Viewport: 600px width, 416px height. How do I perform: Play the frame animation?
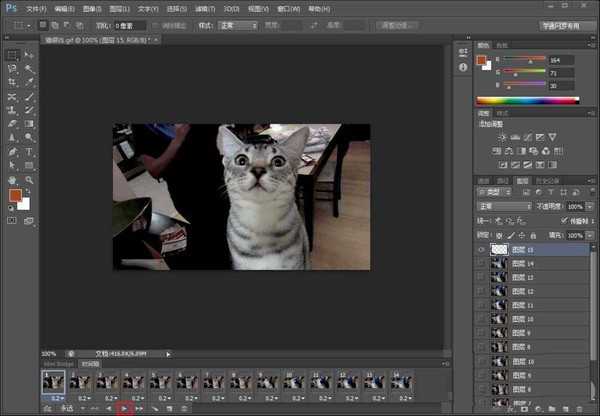click(123, 408)
